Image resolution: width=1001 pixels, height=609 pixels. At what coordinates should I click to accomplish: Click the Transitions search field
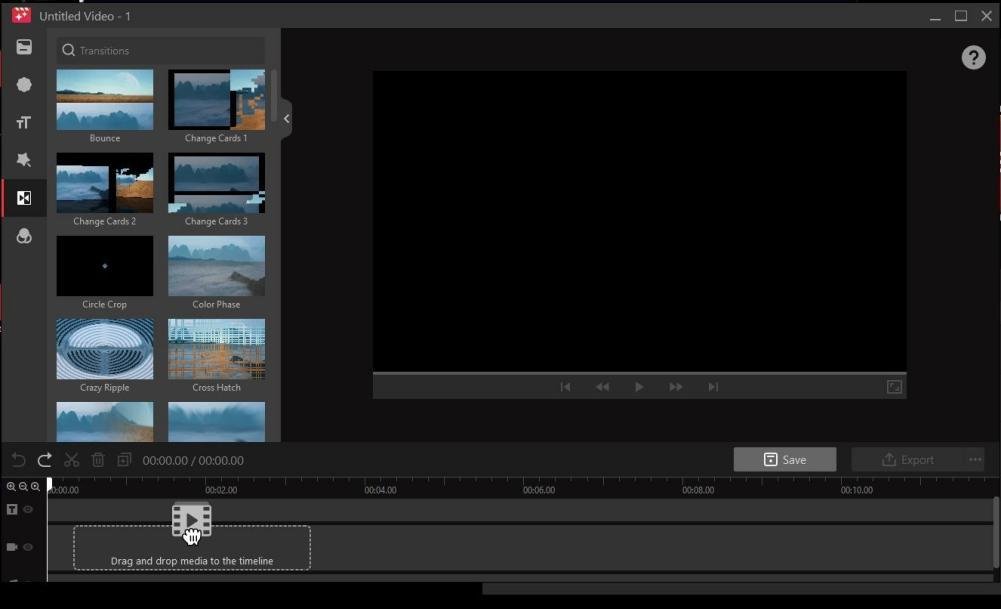[x=160, y=51]
